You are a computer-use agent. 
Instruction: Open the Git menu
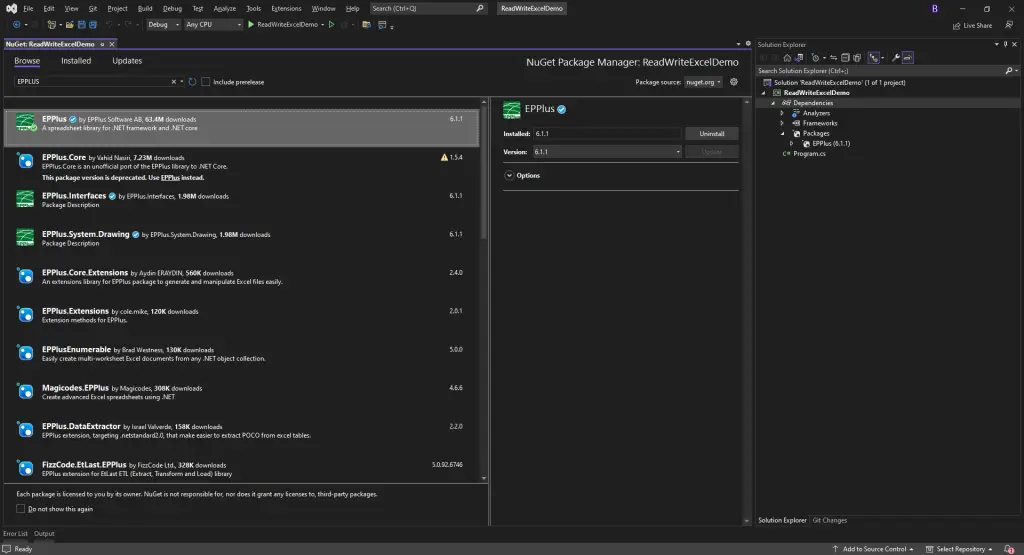(x=93, y=8)
